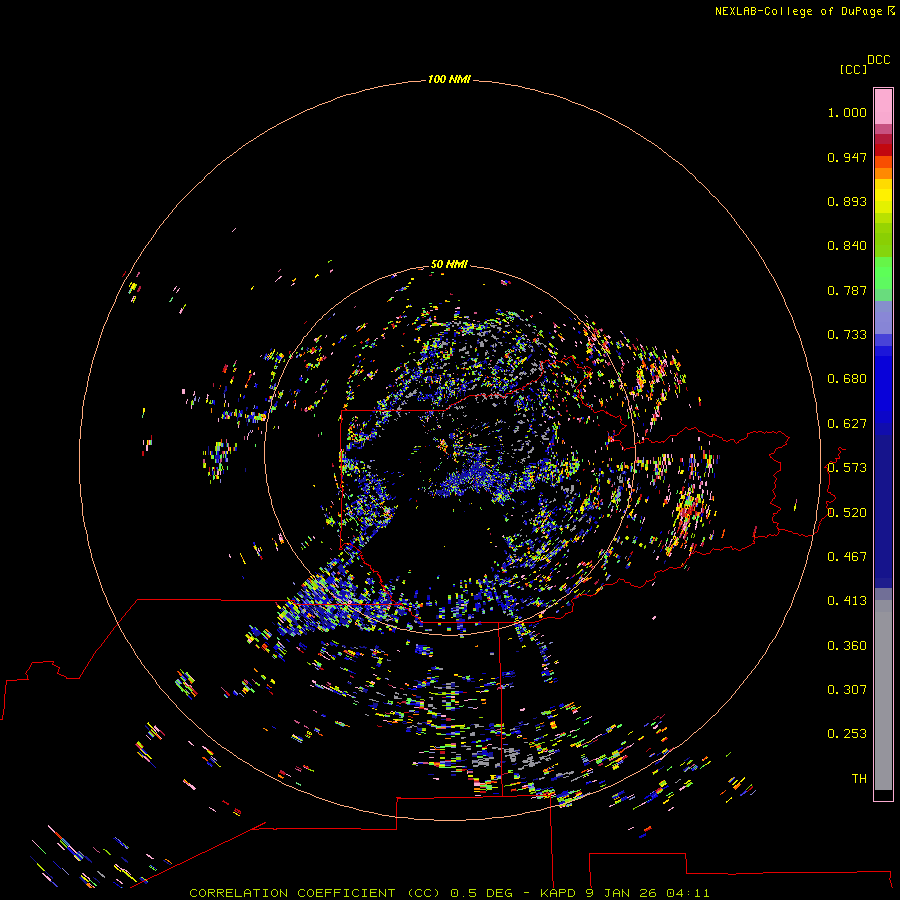Pick the pink segment atop the color bar
This screenshot has width=900, height=900.
[883, 107]
